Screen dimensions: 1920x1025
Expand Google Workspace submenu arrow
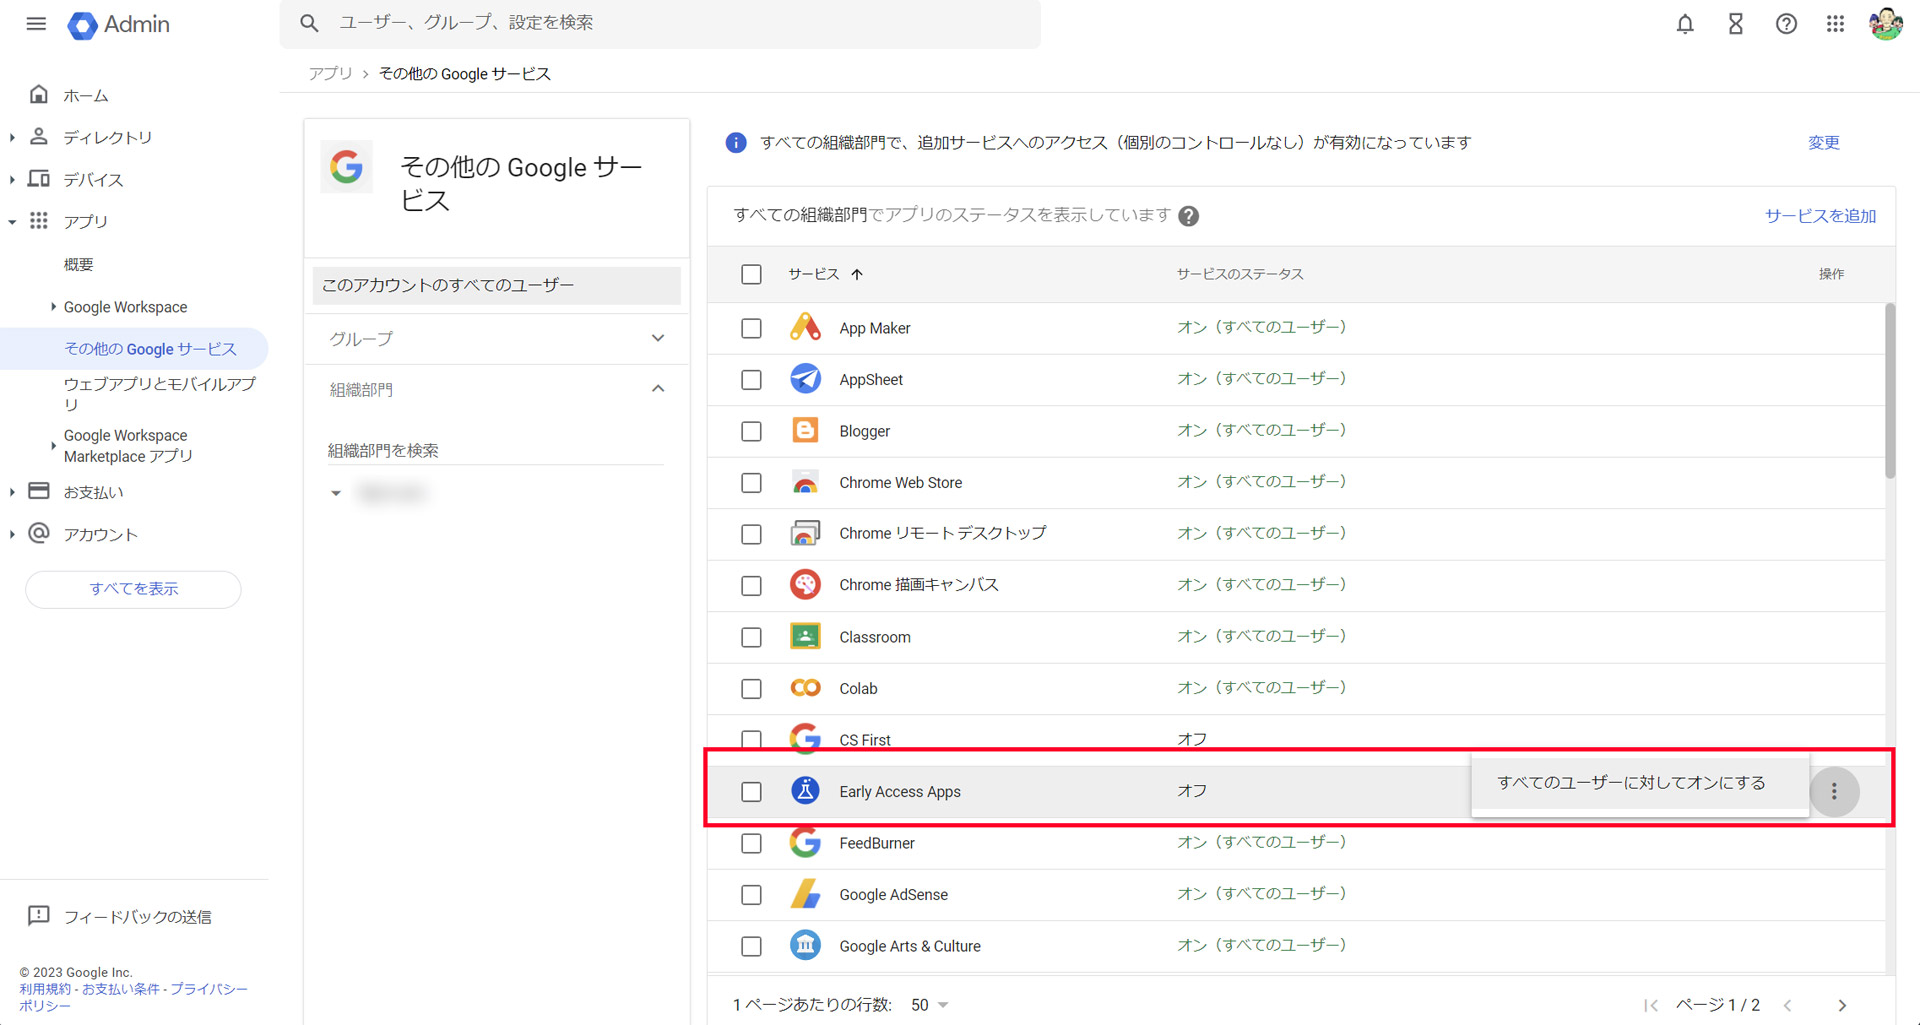53,307
